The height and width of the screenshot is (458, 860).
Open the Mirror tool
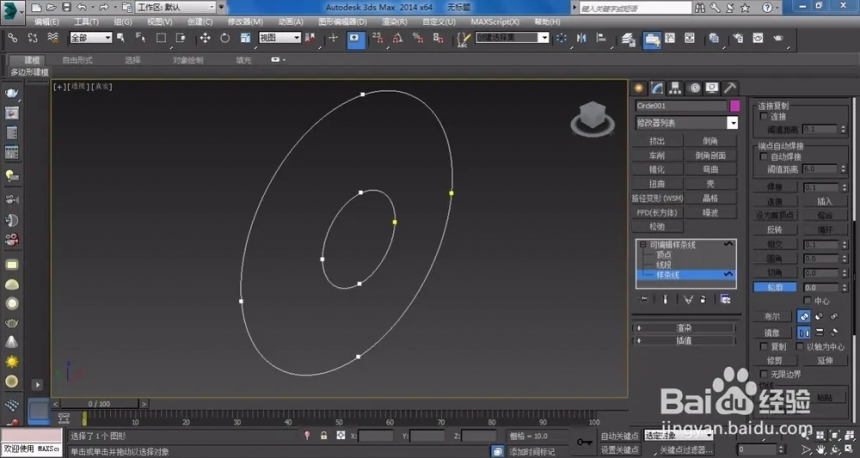tap(581, 38)
